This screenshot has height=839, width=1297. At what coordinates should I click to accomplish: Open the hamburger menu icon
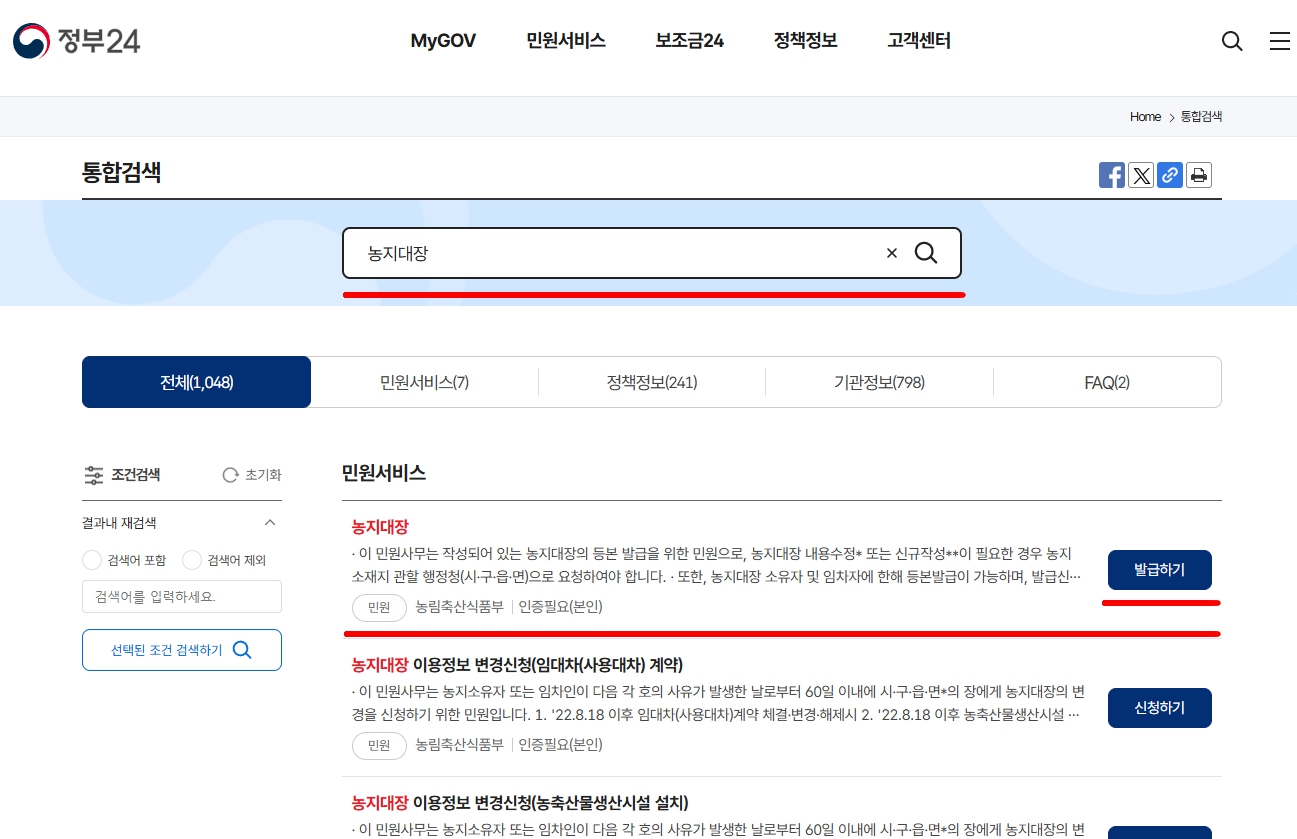click(x=1280, y=41)
